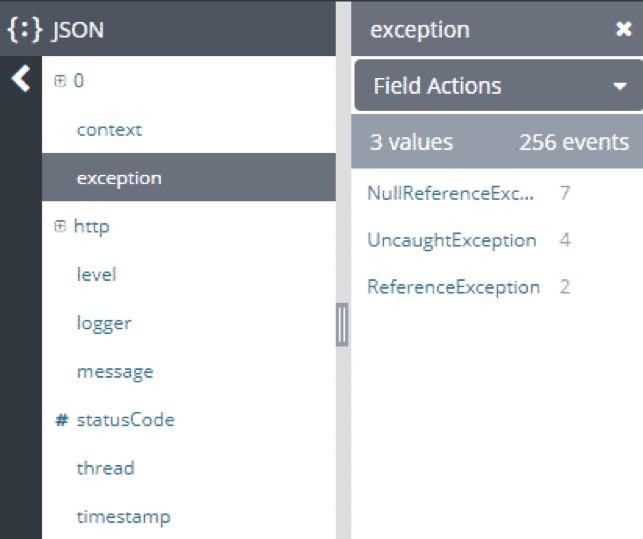
Task: Click the panel divider resize handle
Action: pyautogui.click(x=342, y=325)
